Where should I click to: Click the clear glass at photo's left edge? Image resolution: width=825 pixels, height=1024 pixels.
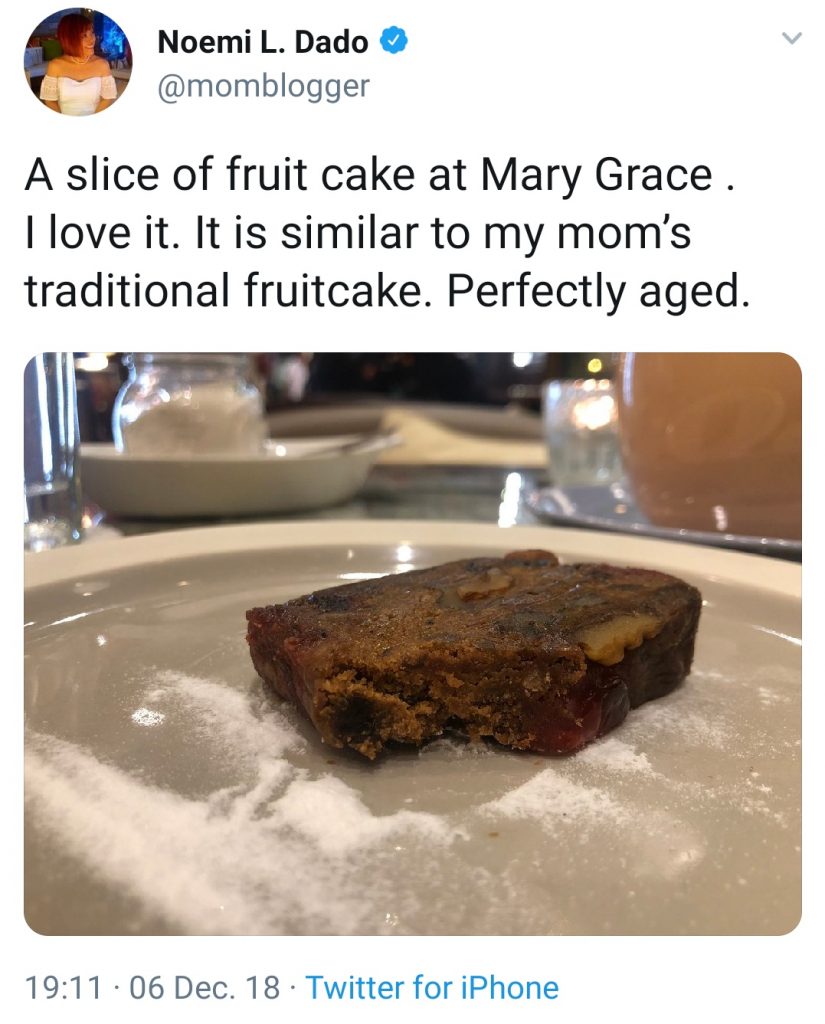48,450
